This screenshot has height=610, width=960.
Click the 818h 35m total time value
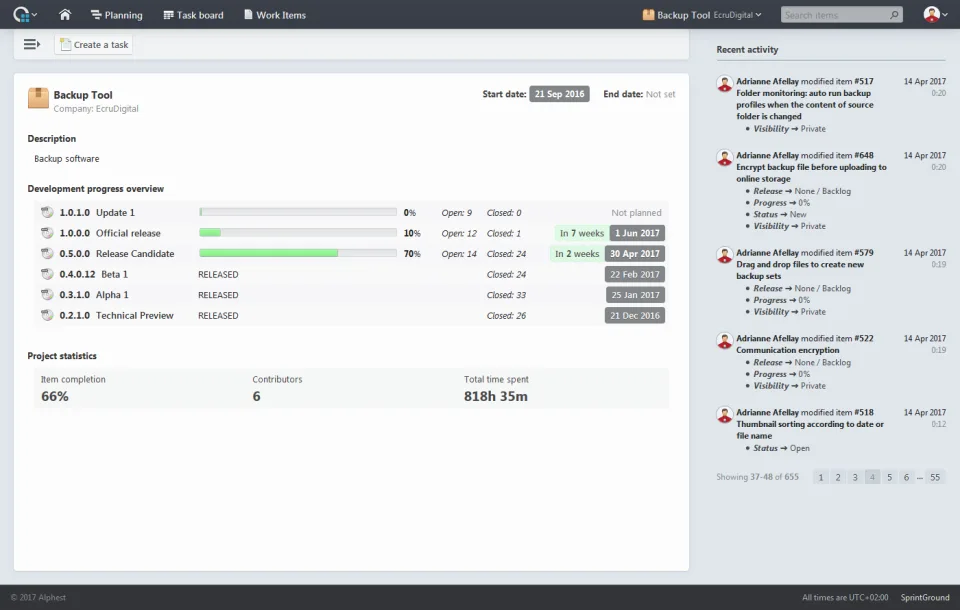495,396
